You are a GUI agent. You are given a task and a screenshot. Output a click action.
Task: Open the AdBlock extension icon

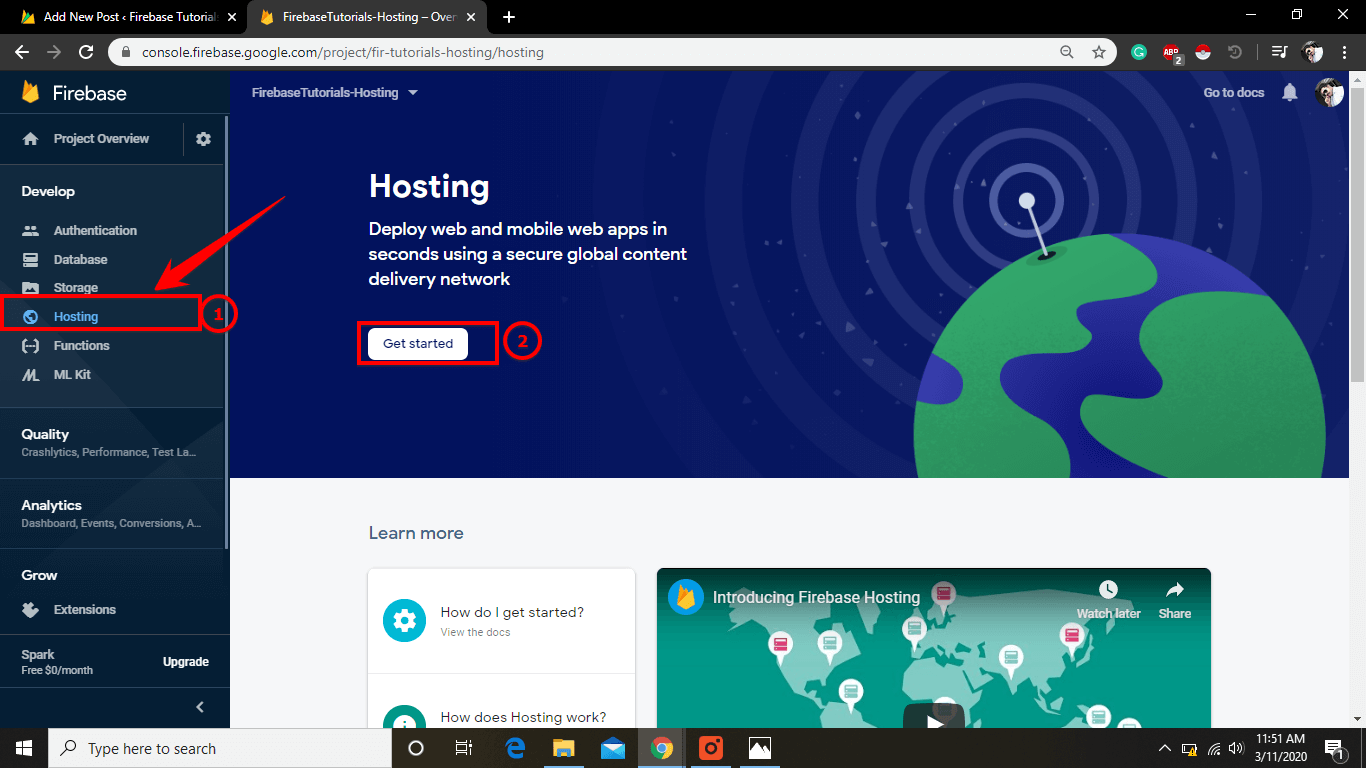coord(1172,53)
